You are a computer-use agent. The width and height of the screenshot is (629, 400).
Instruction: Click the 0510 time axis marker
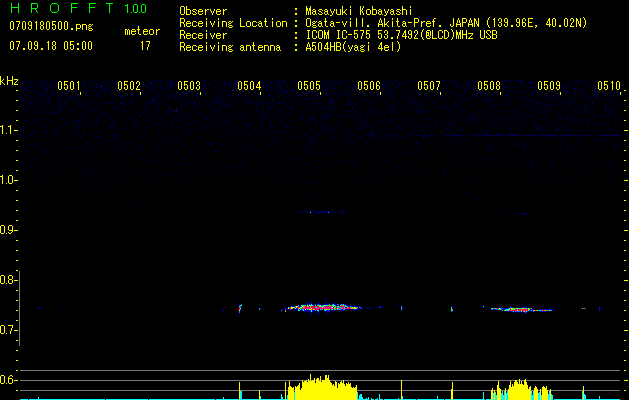coord(609,85)
